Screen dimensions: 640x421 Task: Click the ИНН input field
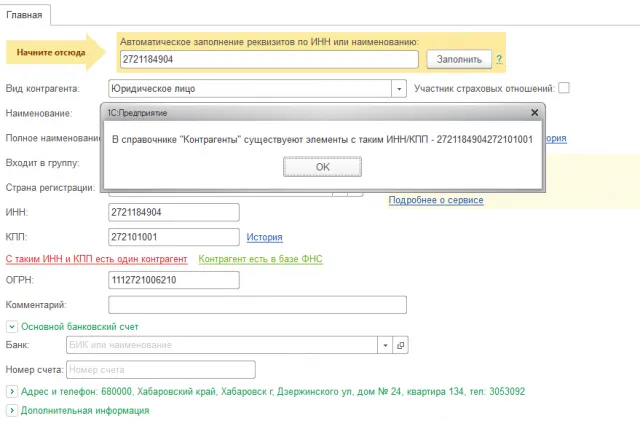coord(174,212)
